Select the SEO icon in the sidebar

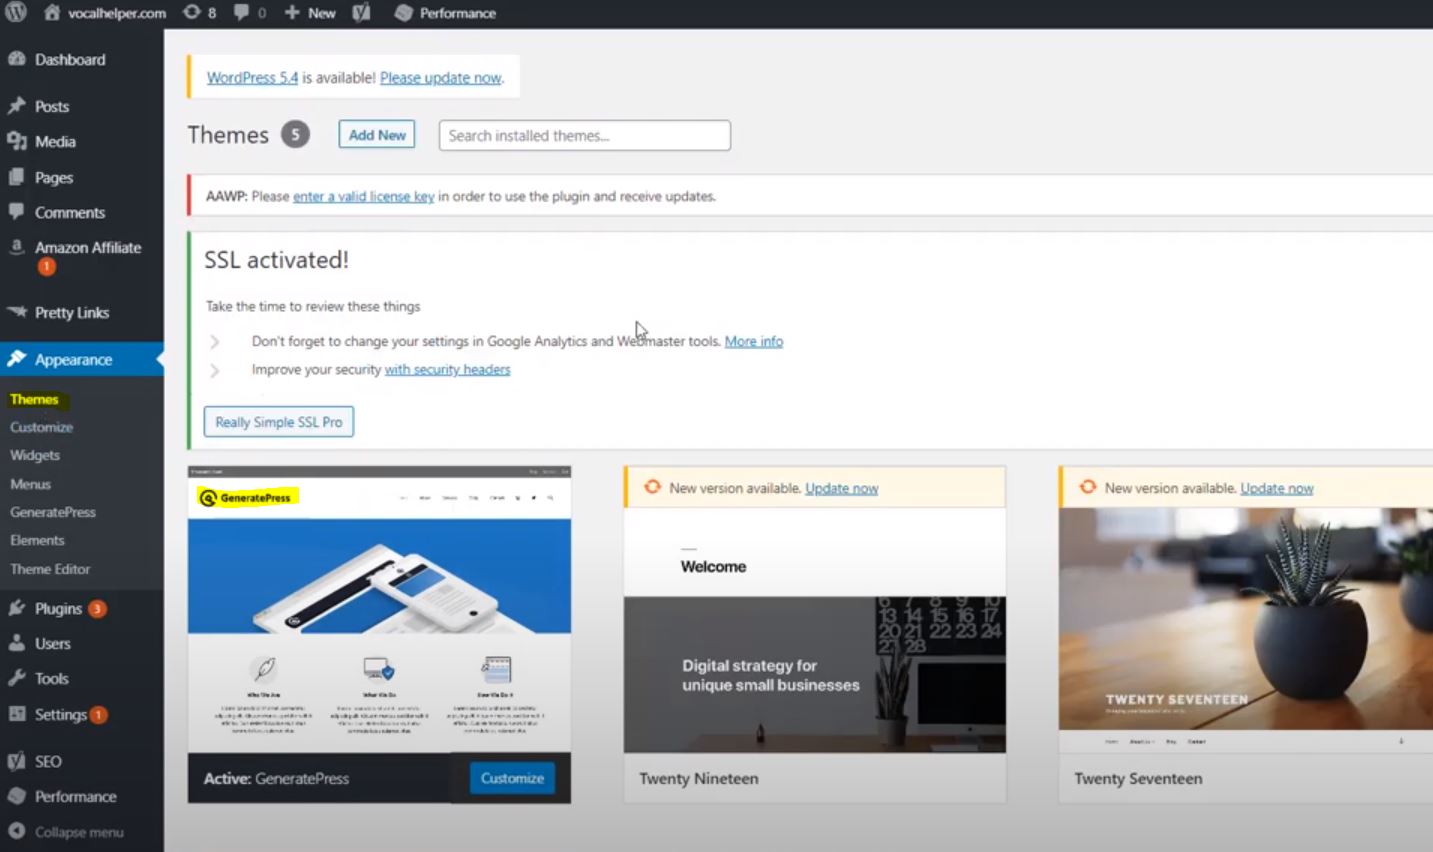point(17,761)
